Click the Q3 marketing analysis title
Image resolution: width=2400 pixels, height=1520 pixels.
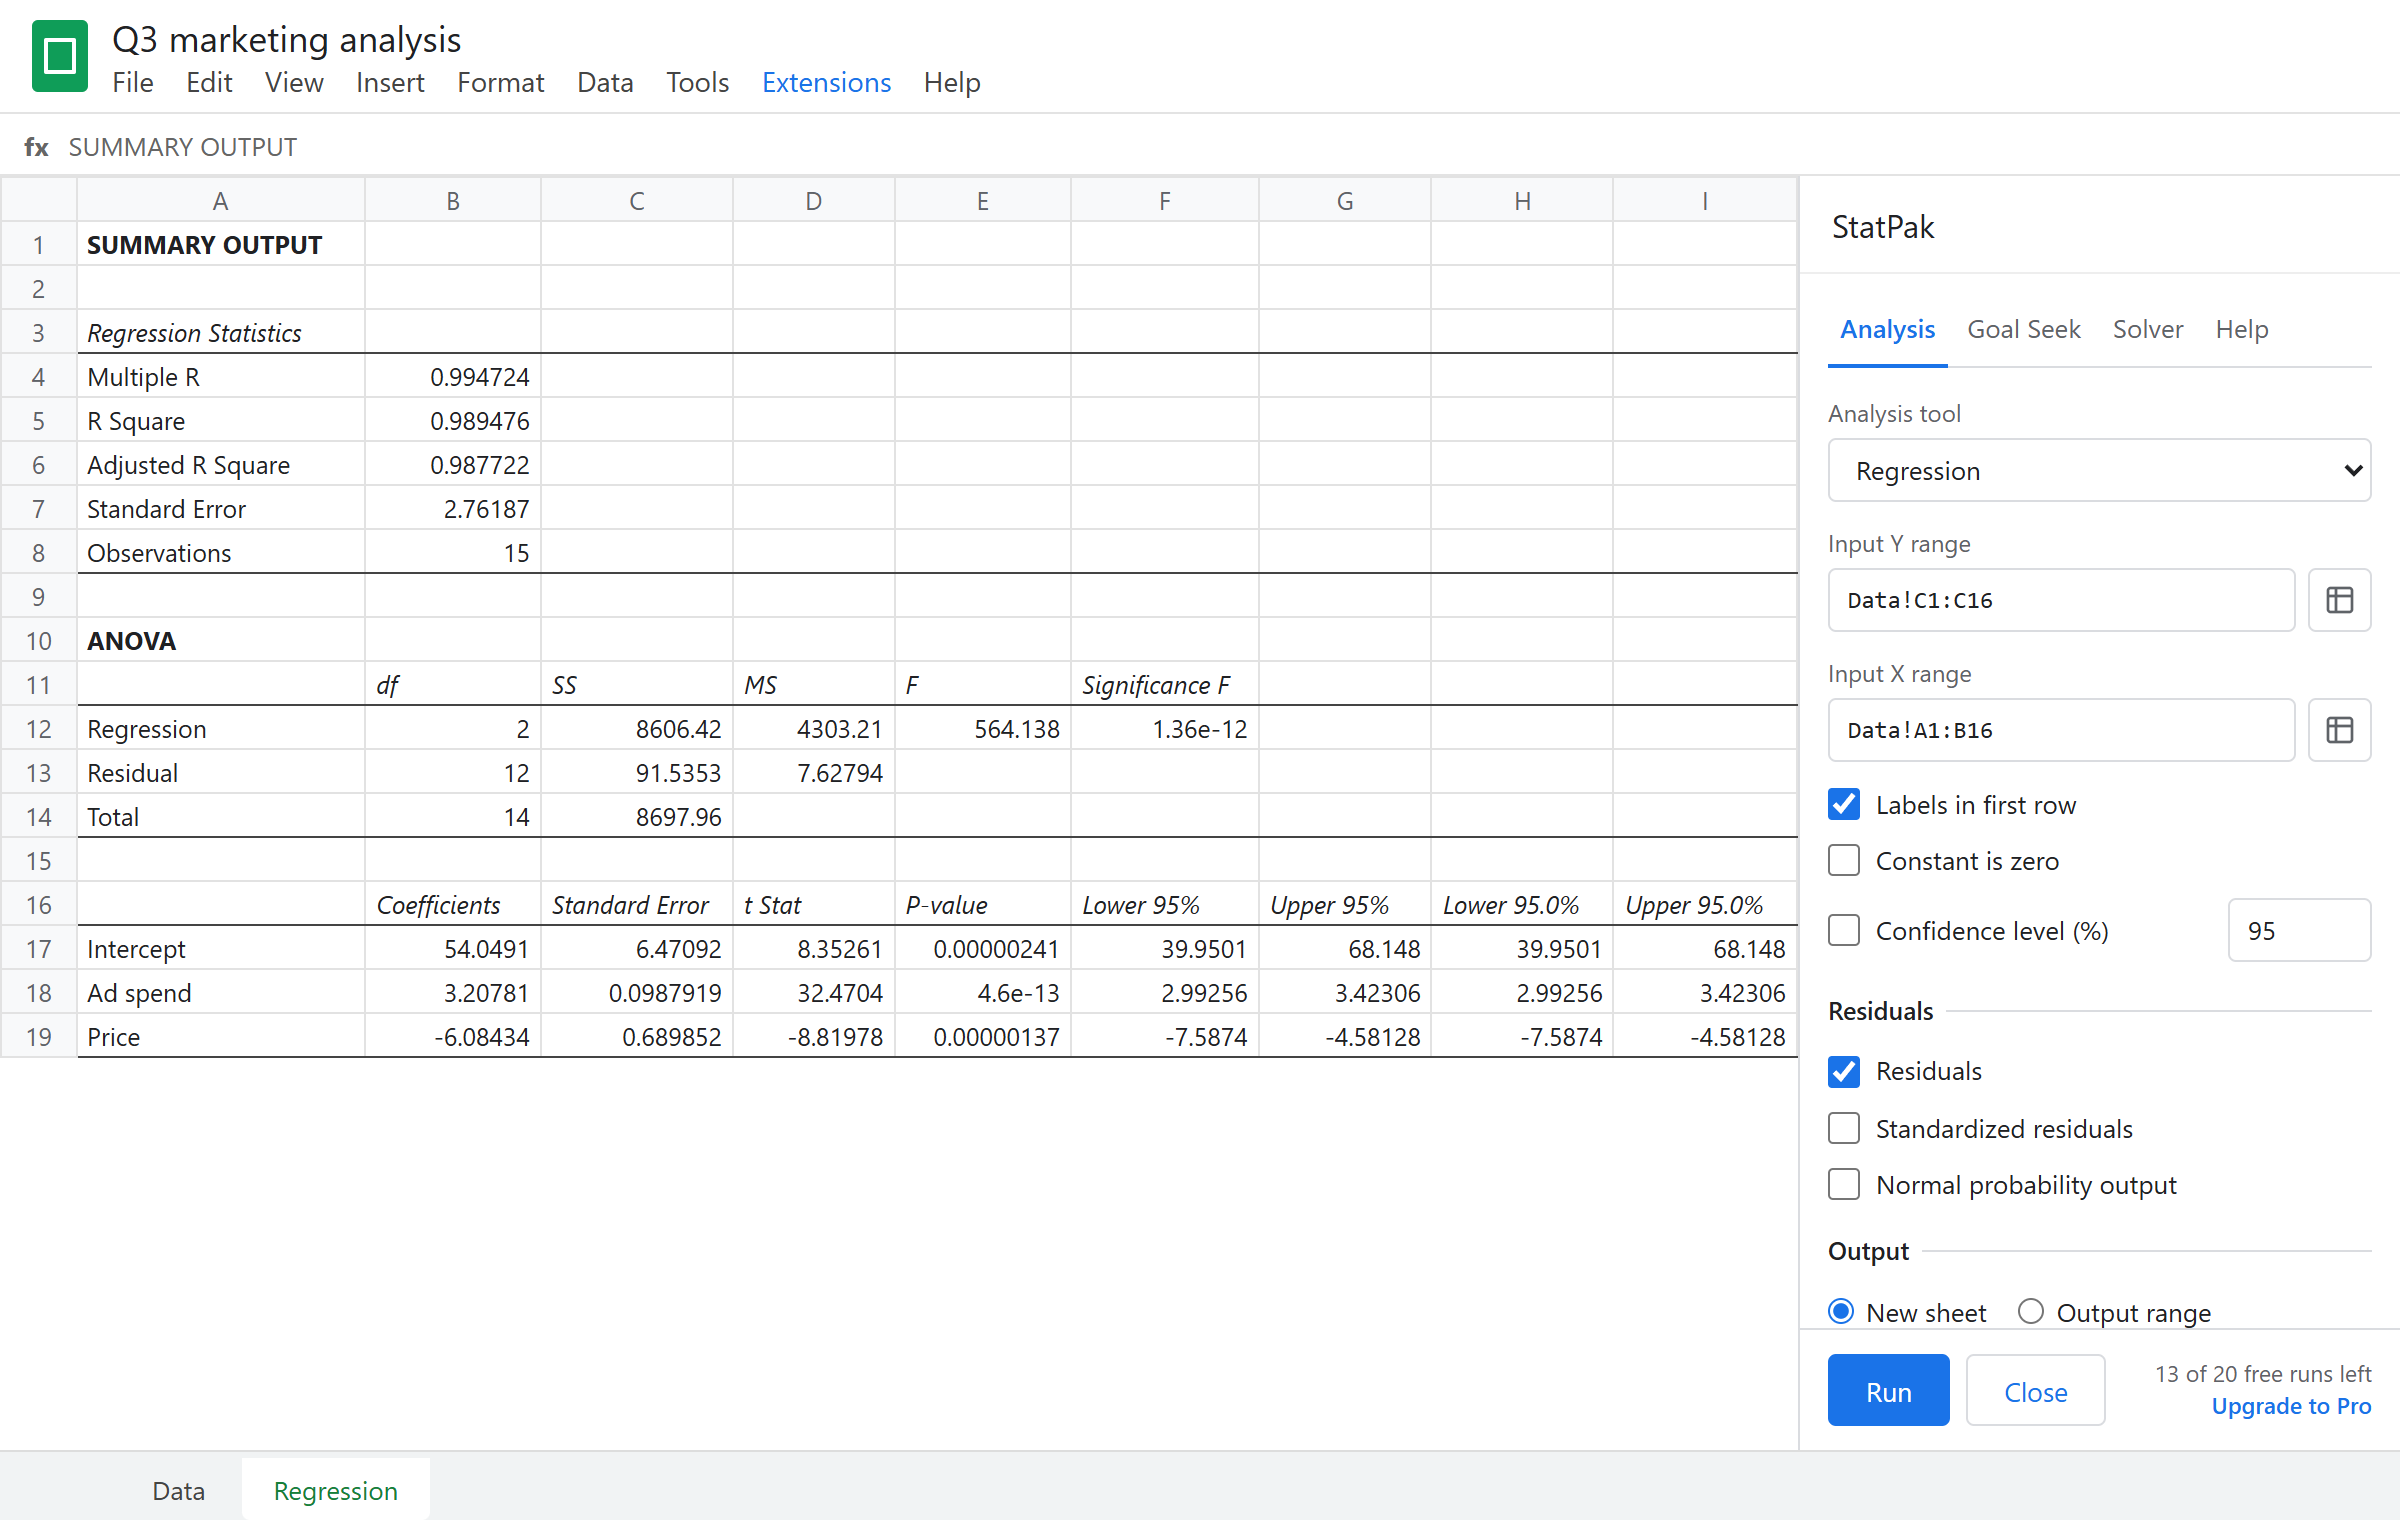point(286,40)
